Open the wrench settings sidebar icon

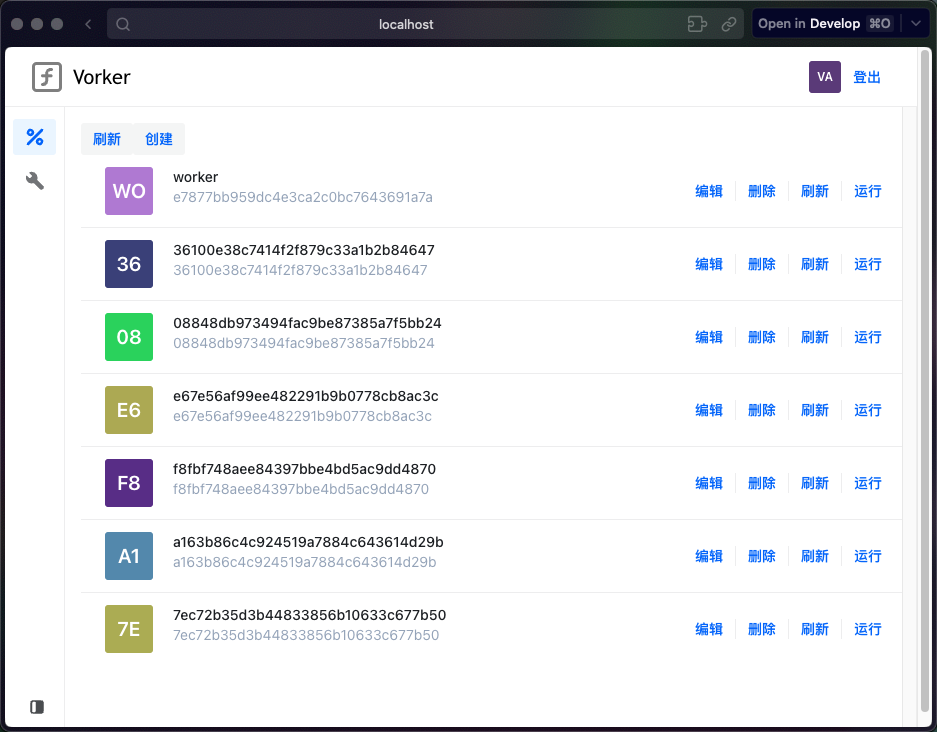(x=34, y=181)
